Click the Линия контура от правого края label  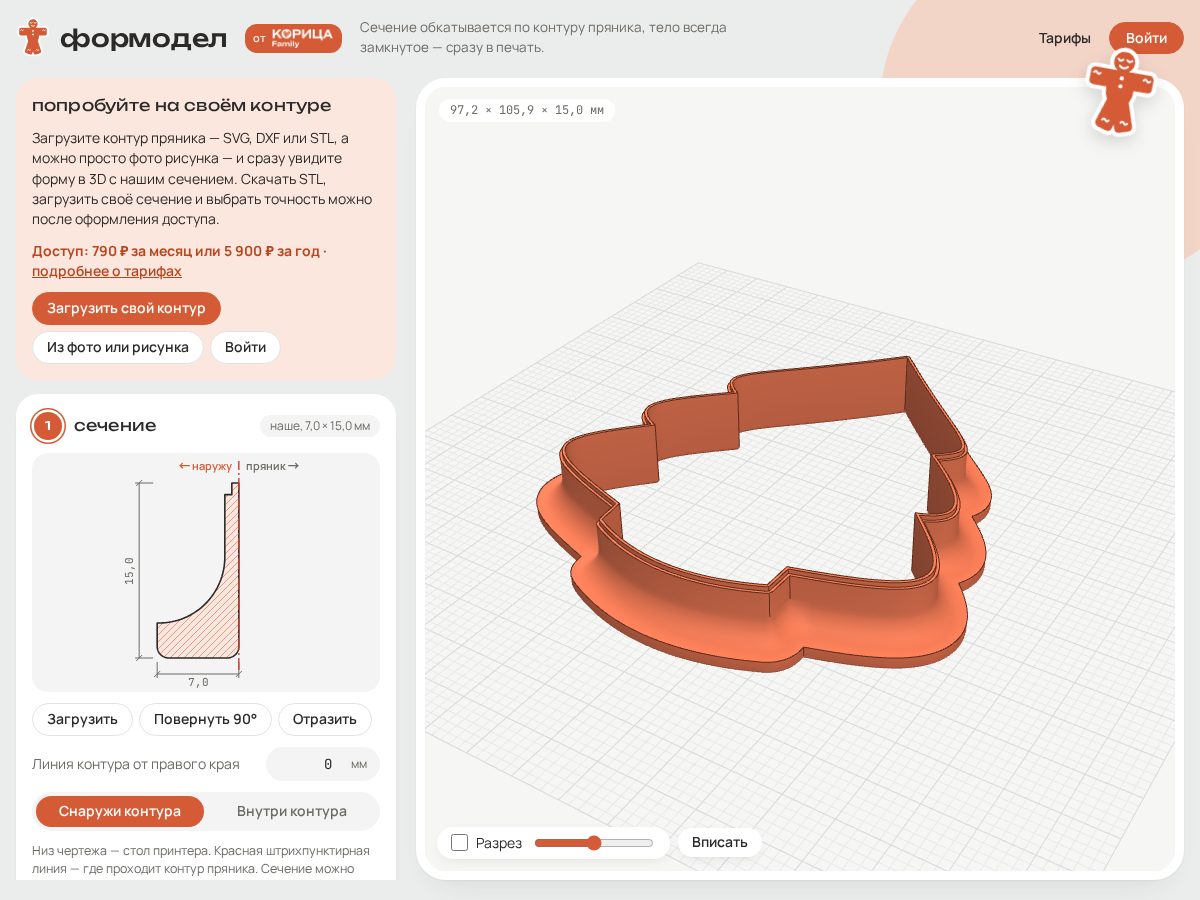pyautogui.click(x=136, y=764)
